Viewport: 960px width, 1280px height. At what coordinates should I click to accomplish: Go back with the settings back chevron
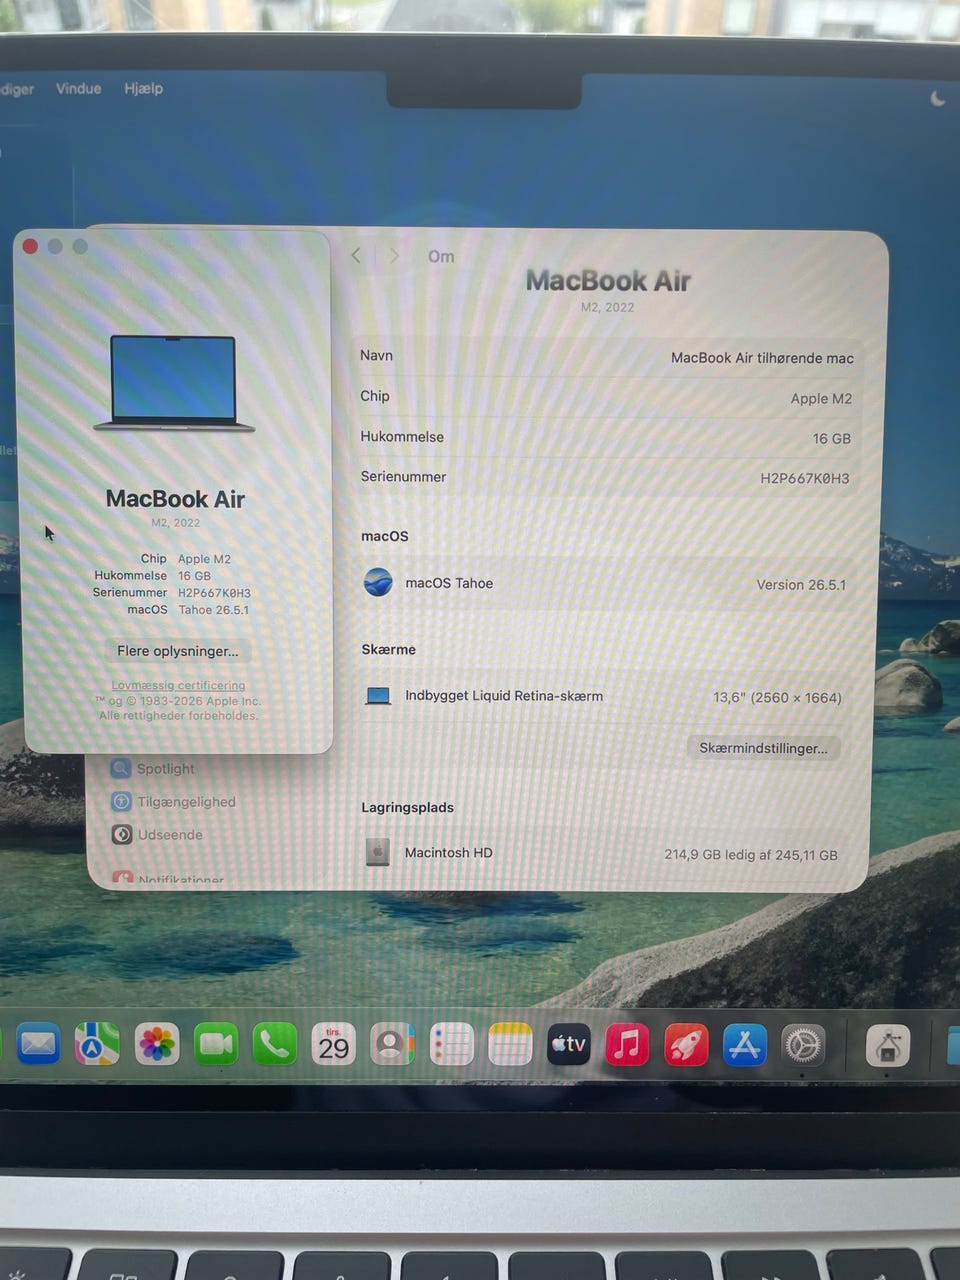356,256
